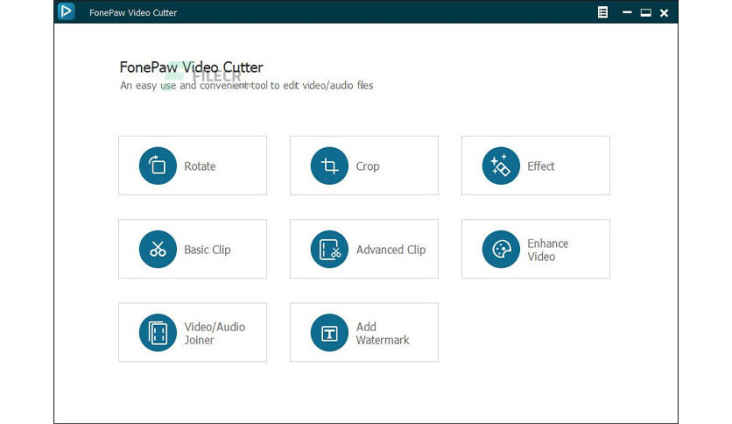Click the Add Watermark text icon

(x=329, y=333)
